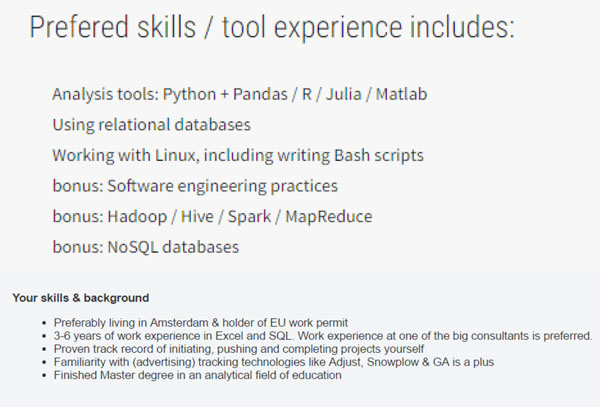
Task: Click 'Proven track record of initiating' bullet
Action: [239, 349]
